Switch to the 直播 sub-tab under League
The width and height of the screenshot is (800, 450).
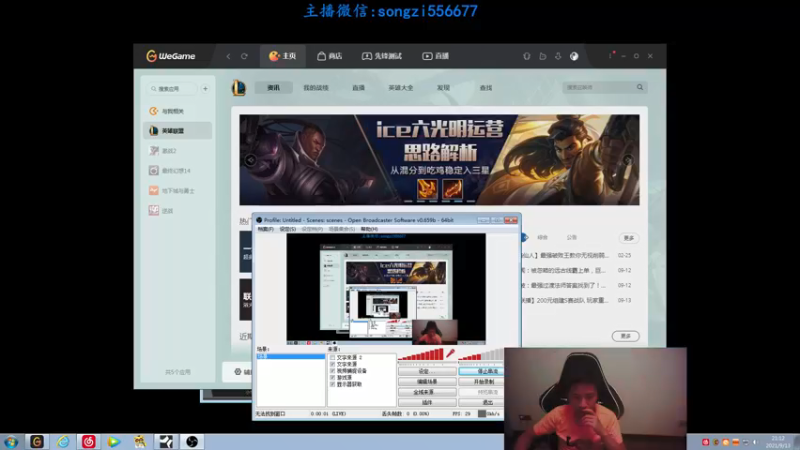tap(358, 88)
